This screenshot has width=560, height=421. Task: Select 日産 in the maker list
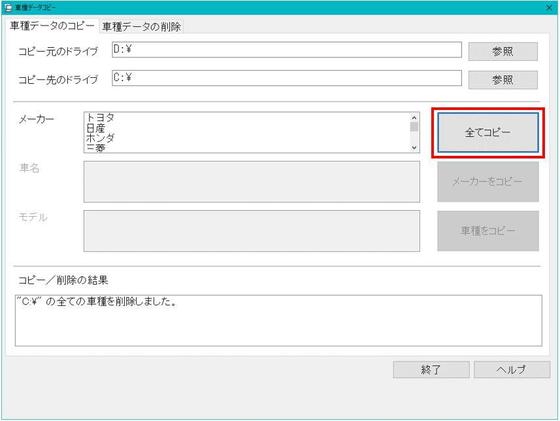(96, 128)
